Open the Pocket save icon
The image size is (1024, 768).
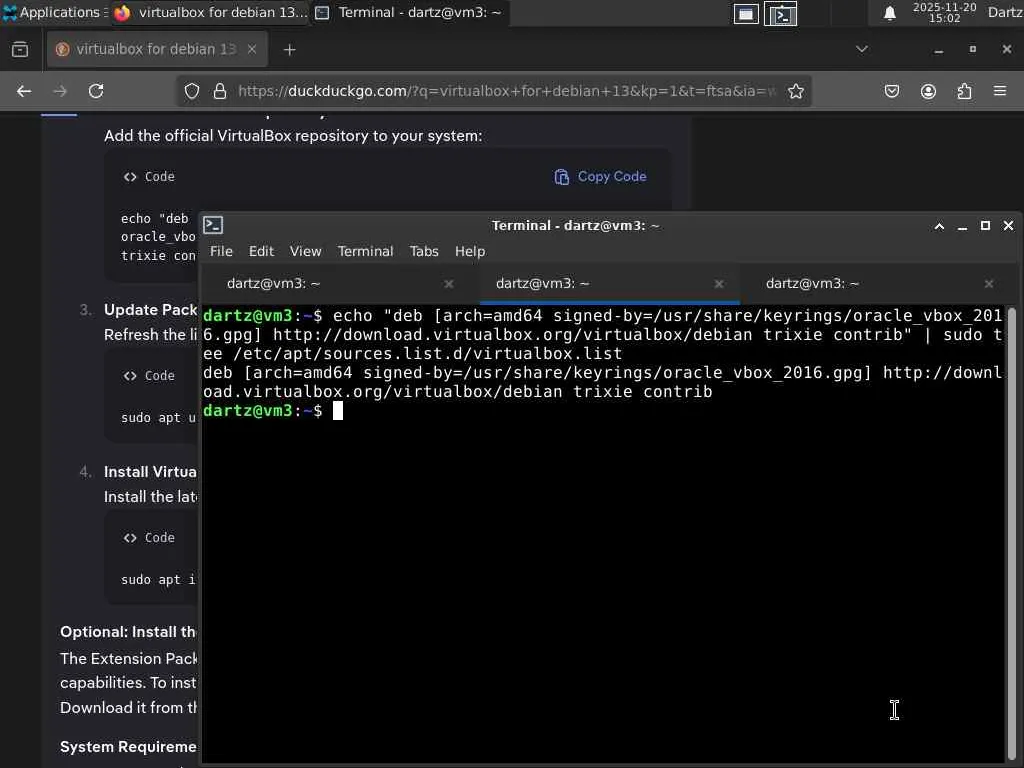[x=891, y=91]
